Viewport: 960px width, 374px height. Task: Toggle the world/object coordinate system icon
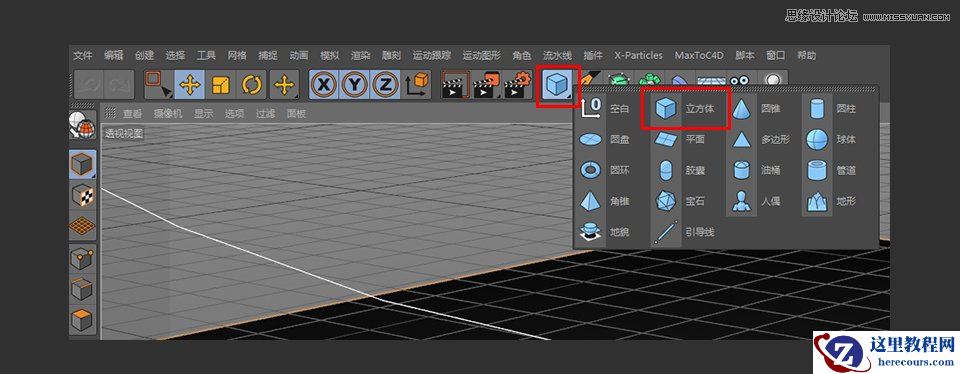[417, 85]
